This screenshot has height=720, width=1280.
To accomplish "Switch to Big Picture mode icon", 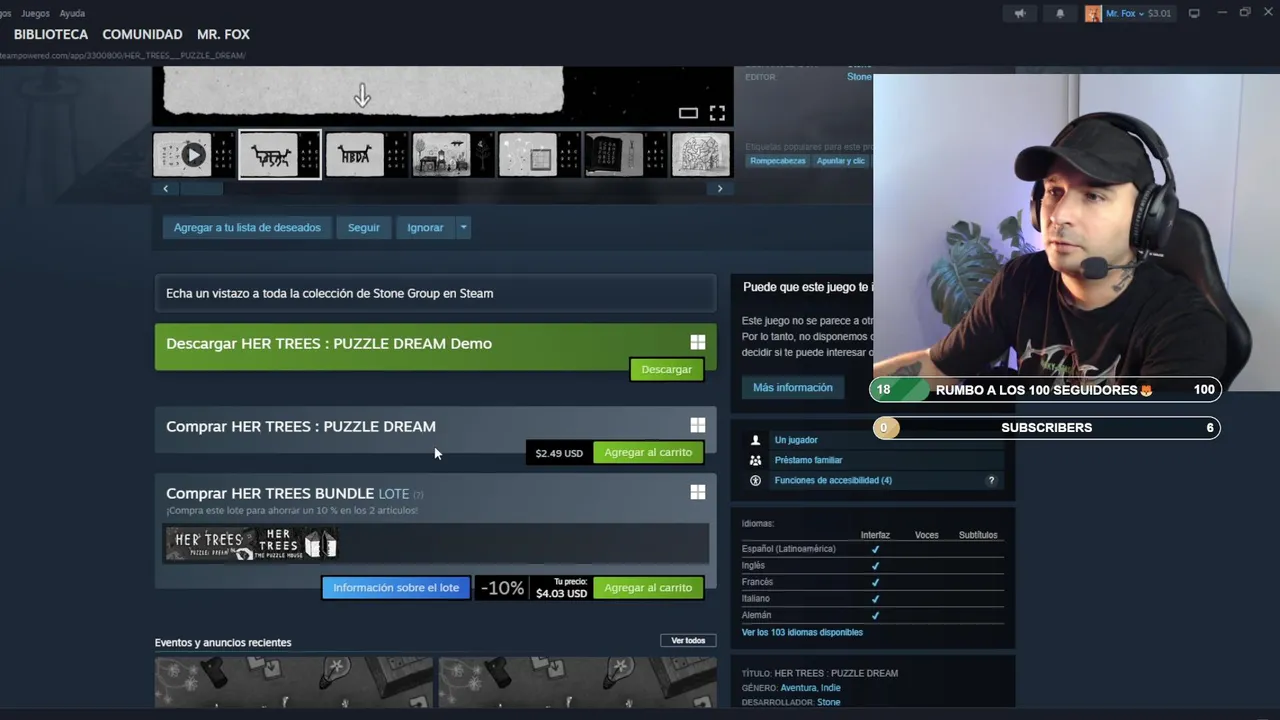I will 1194,13.
